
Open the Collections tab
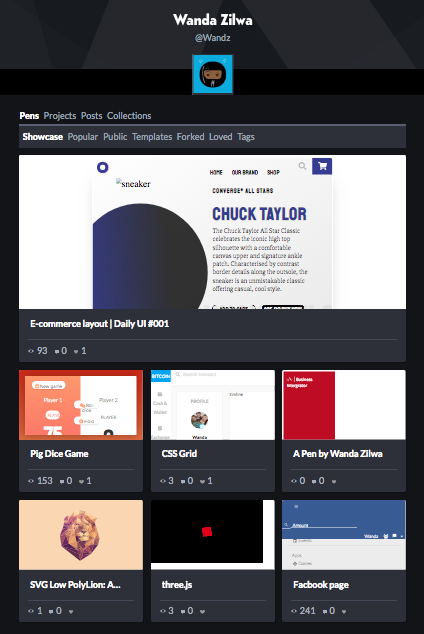click(x=129, y=116)
